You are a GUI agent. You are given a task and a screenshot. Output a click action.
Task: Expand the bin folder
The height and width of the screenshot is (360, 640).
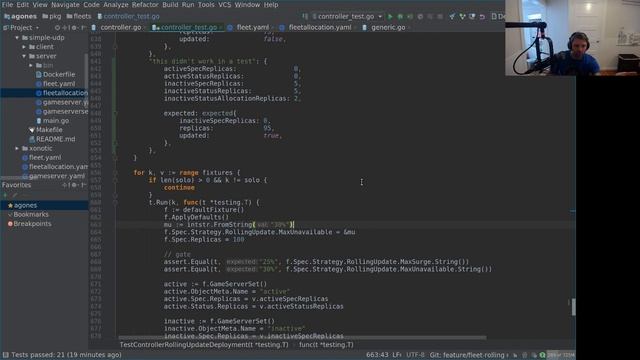click(x=31, y=65)
